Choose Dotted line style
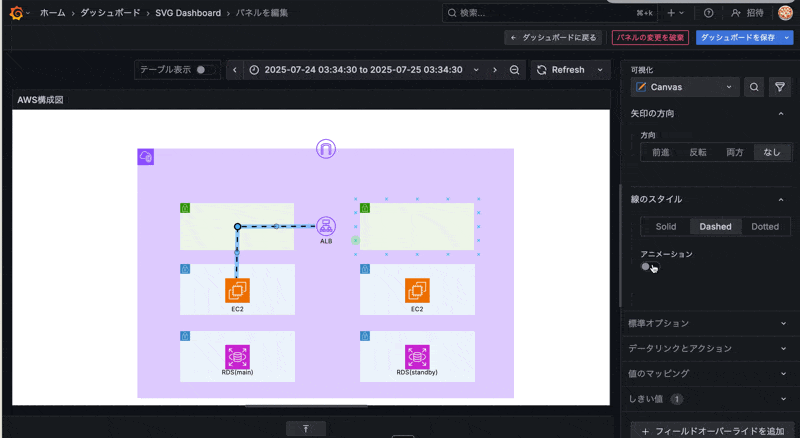The height and width of the screenshot is (438, 800). click(x=765, y=227)
